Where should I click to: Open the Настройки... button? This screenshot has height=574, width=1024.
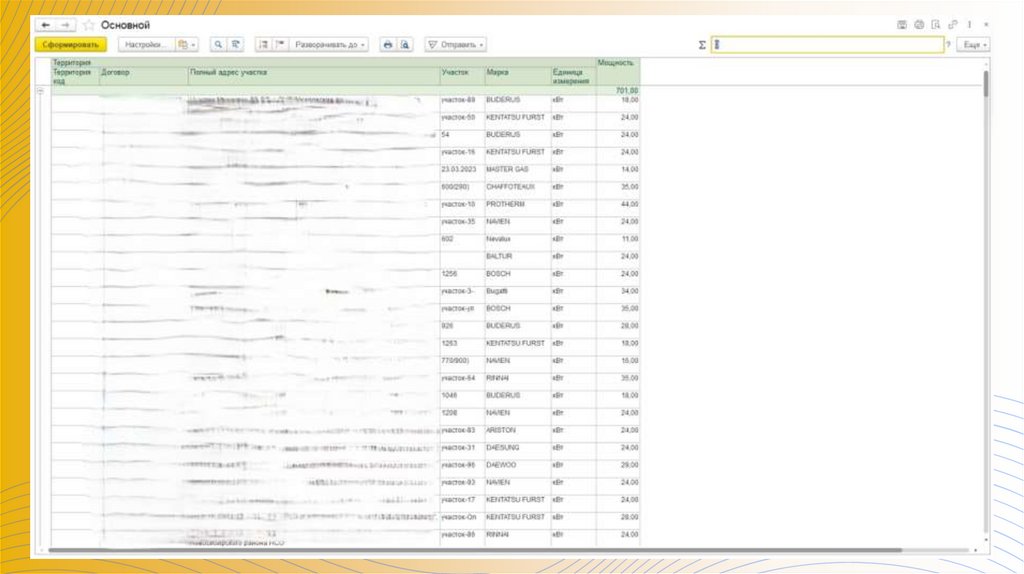tap(146, 44)
